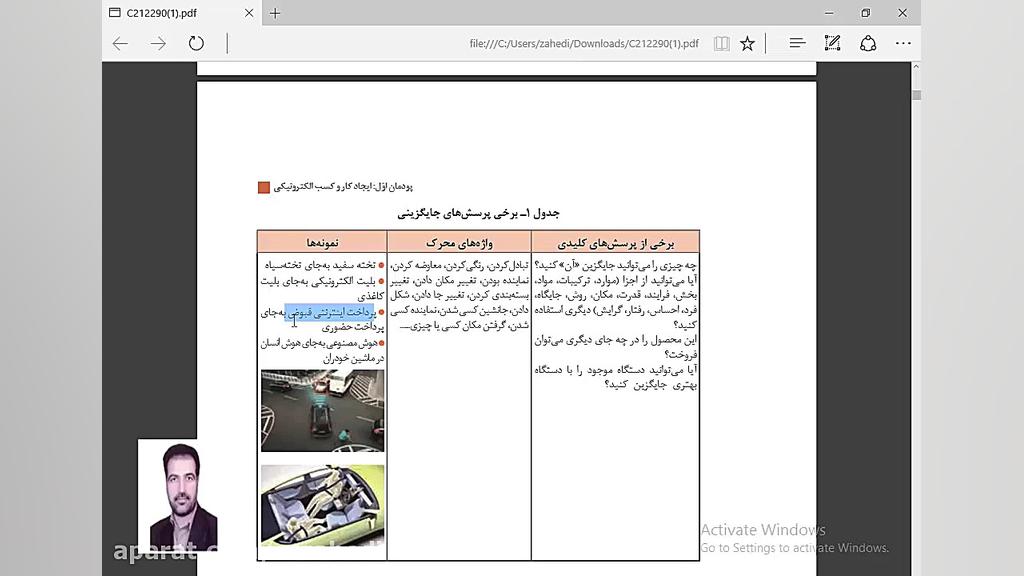The image size is (1024, 576).
Task: Select the highlighted blue phrase in the table
Action: click(328, 311)
